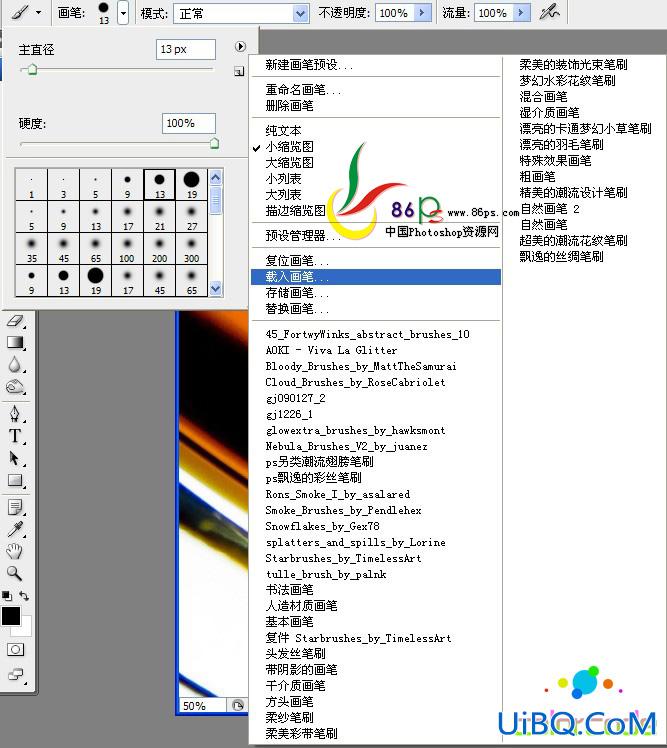Open the brush picker dropdown arrow
667x748 pixels.
[x=123, y=13]
